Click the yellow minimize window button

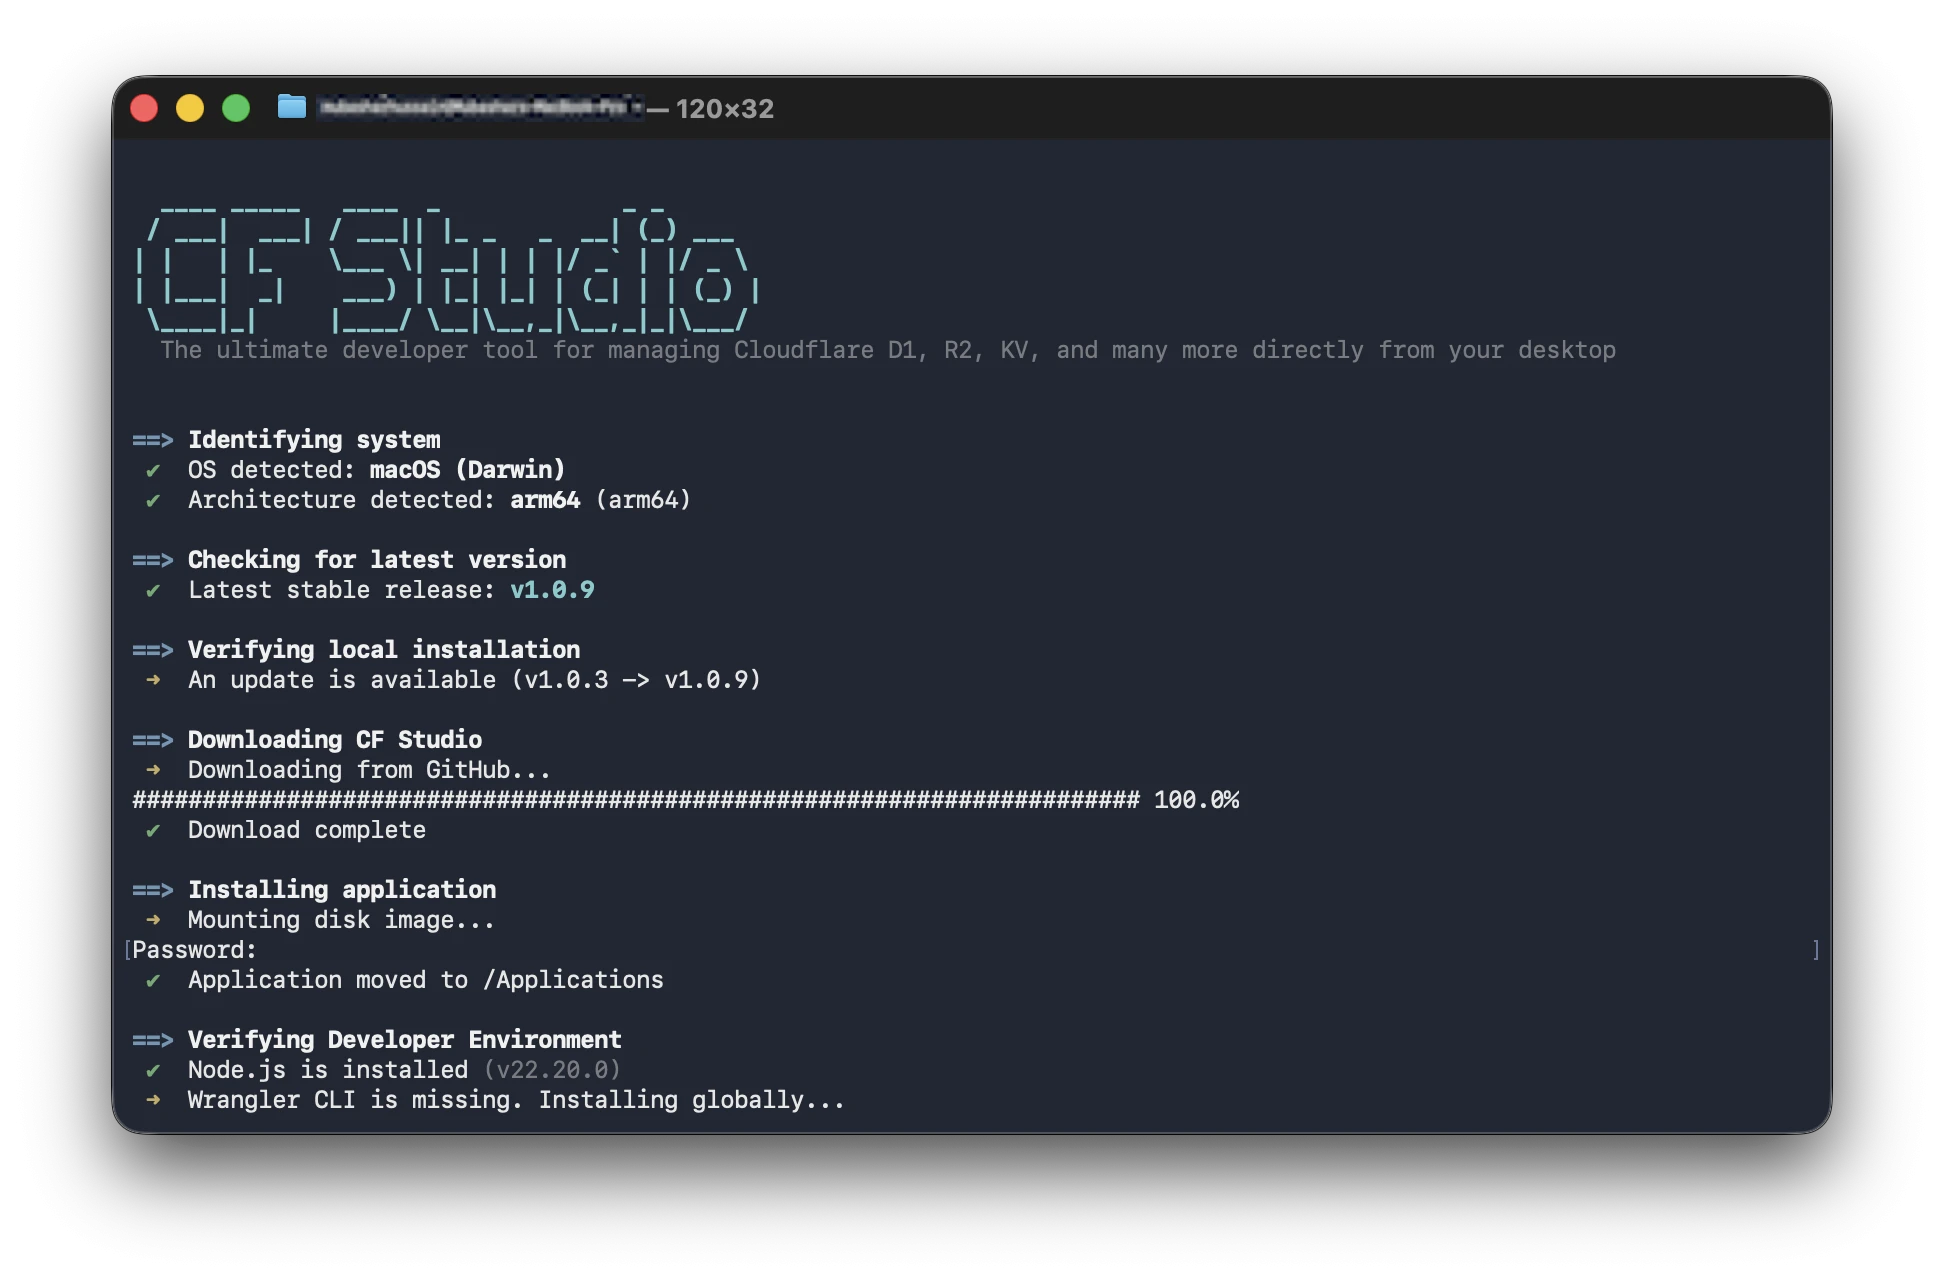coord(190,108)
